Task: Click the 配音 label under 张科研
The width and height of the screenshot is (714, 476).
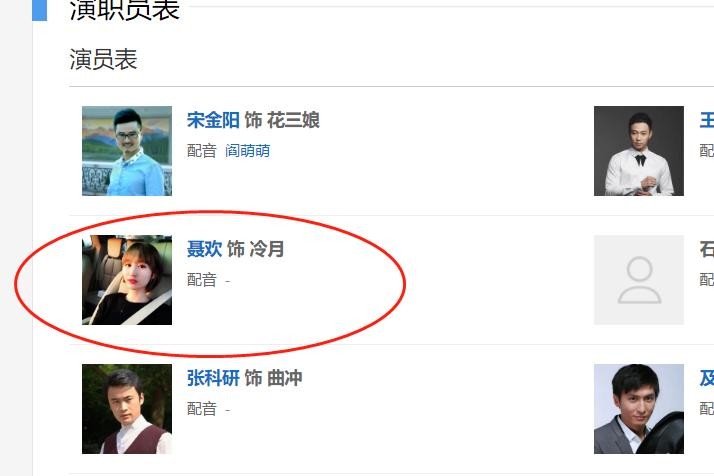Action: click(x=202, y=409)
